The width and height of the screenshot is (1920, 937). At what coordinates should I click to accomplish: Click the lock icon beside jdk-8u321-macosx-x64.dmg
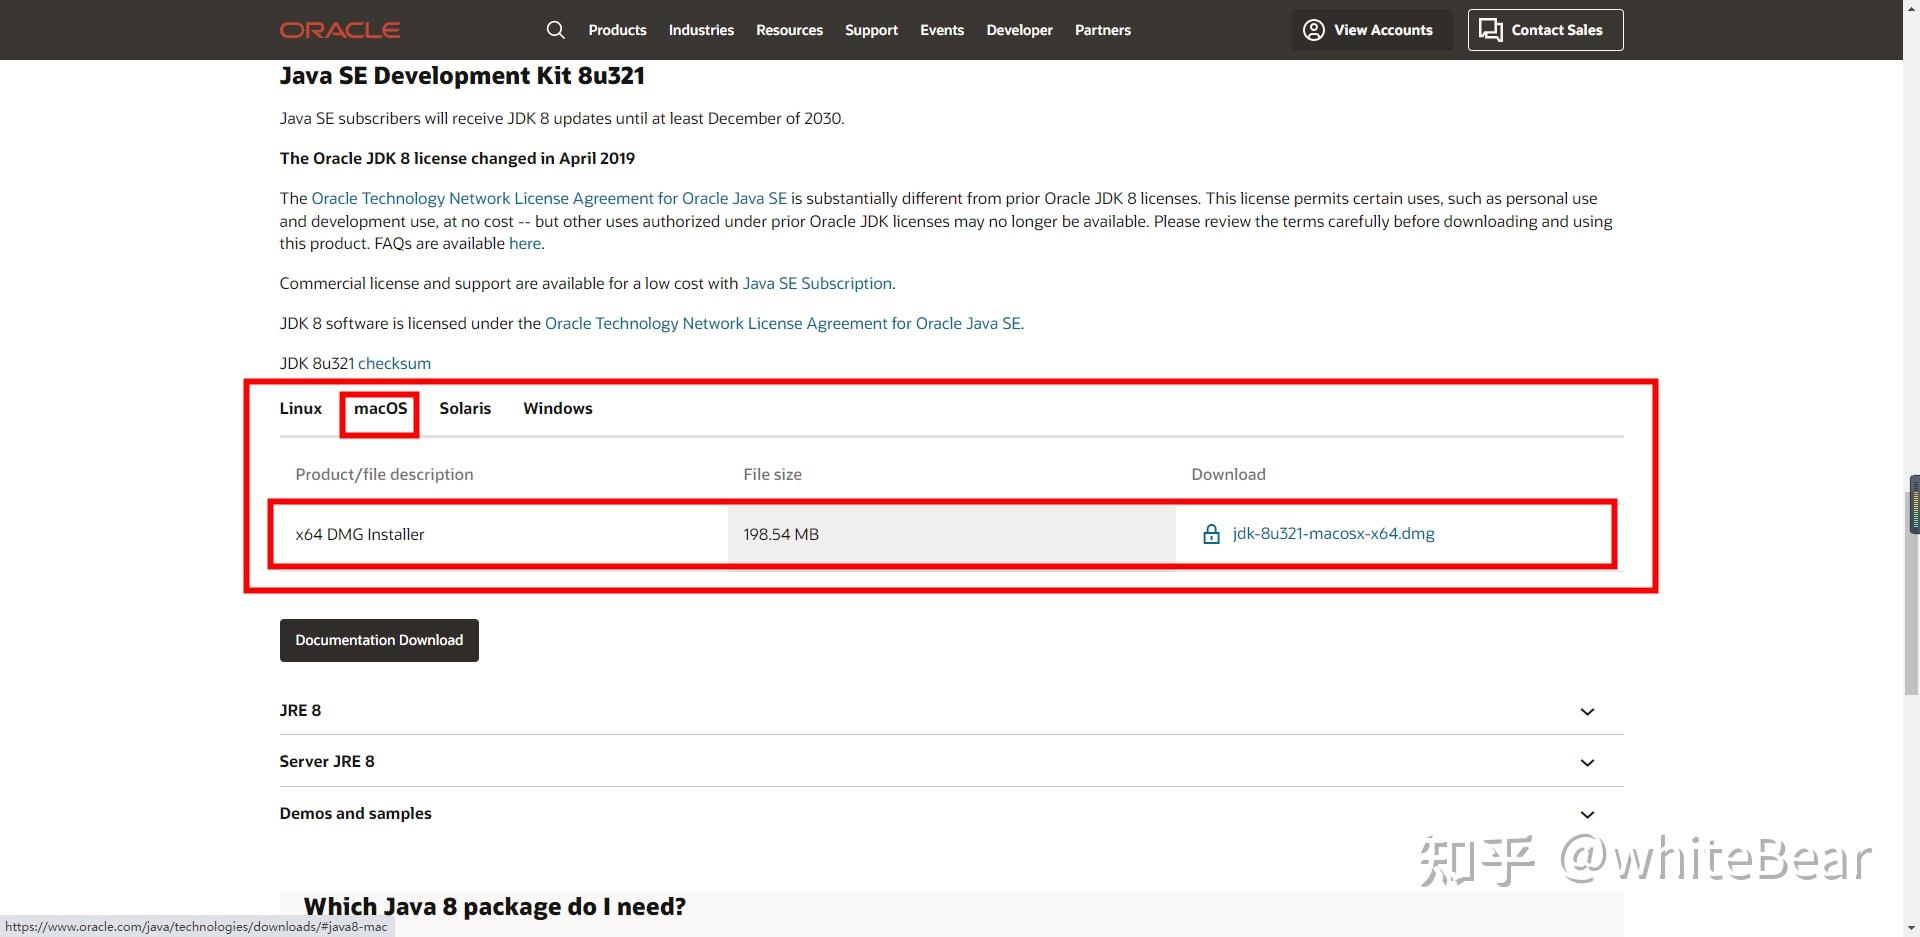click(x=1211, y=534)
